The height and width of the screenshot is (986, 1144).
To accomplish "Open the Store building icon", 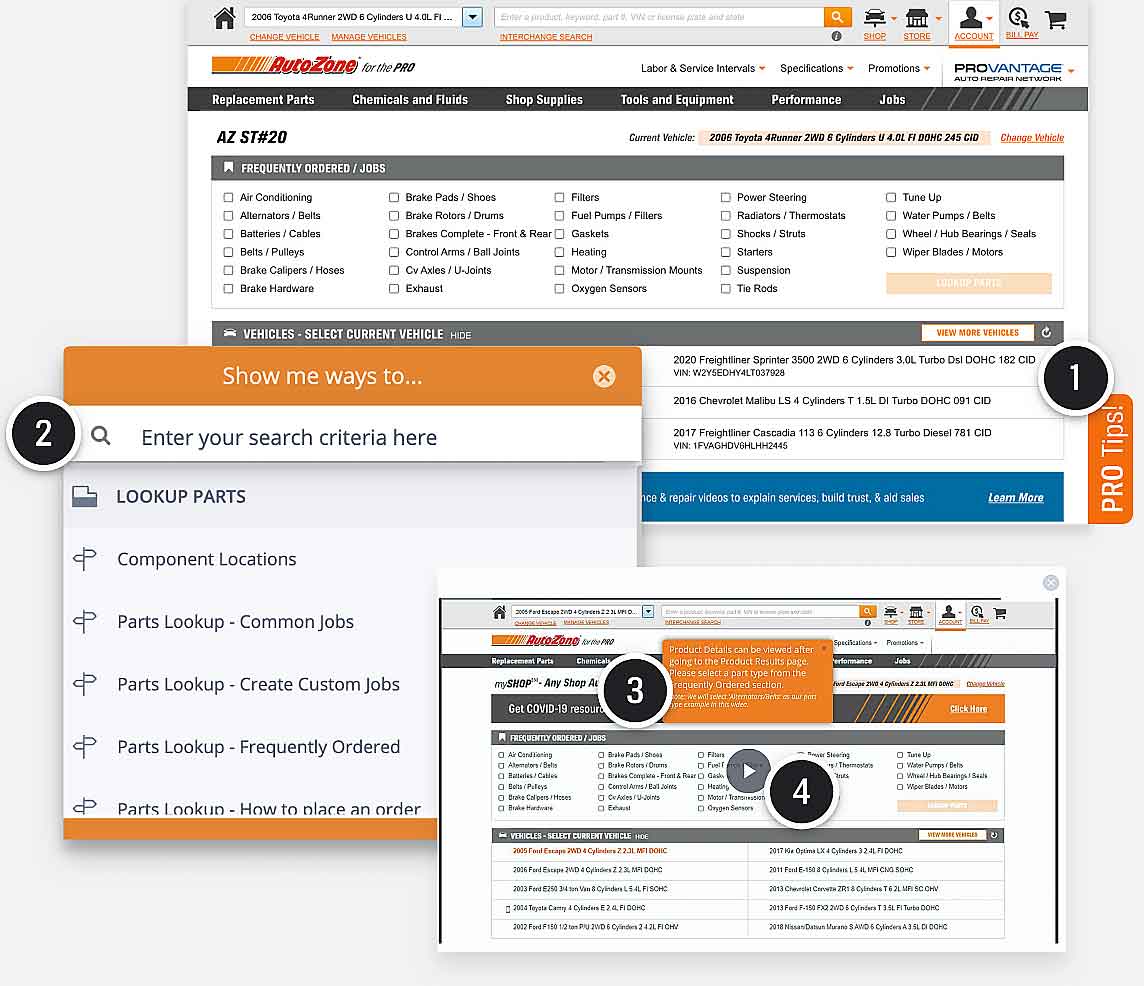I will pyautogui.click(x=917, y=18).
